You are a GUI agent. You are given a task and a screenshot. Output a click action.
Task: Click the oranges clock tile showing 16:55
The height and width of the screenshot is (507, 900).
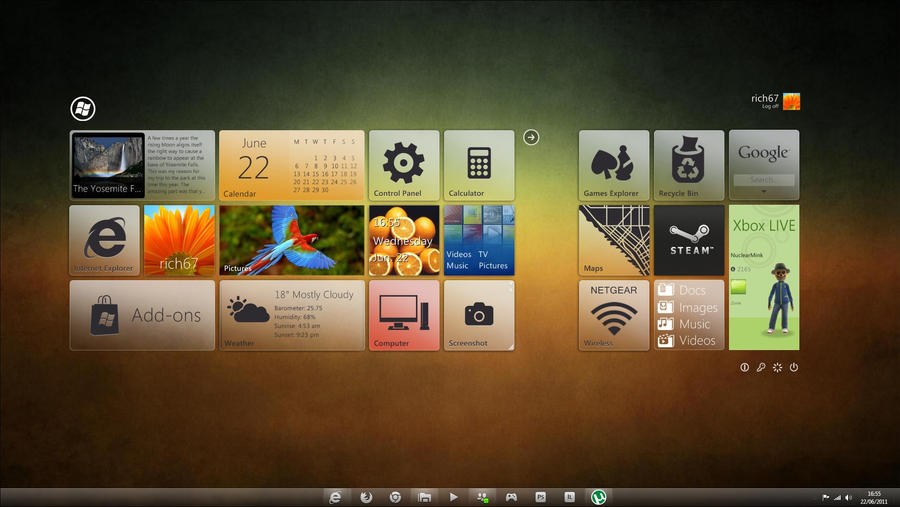pyautogui.click(x=404, y=241)
